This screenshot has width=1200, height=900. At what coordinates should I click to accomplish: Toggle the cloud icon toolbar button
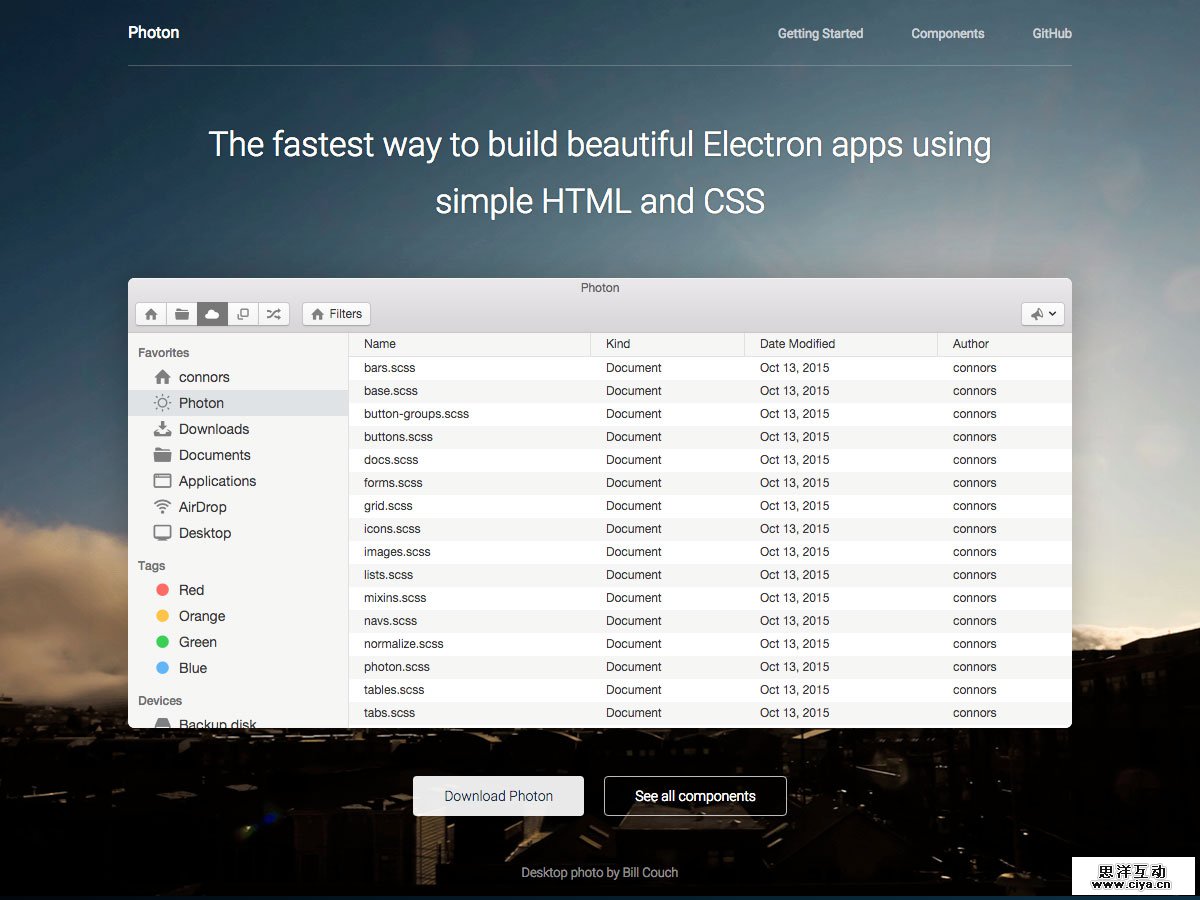tap(212, 314)
